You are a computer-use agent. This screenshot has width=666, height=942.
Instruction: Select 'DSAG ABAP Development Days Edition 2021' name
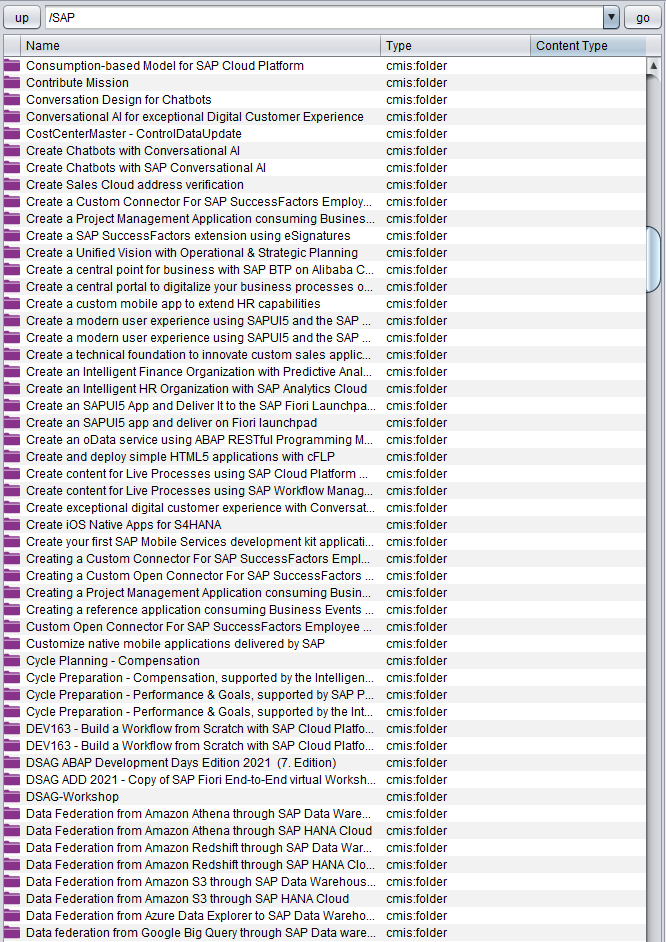click(x=181, y=763)
